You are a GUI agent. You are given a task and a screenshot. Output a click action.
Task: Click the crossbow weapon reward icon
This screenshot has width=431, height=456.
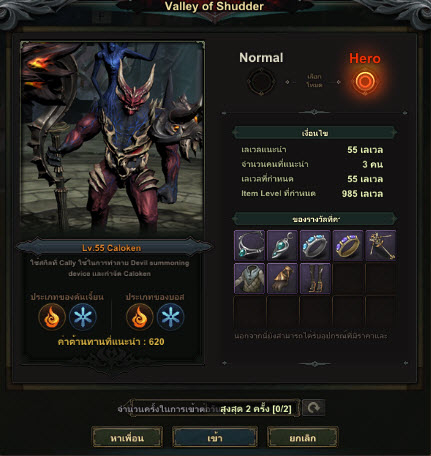(x=380, y=245)
